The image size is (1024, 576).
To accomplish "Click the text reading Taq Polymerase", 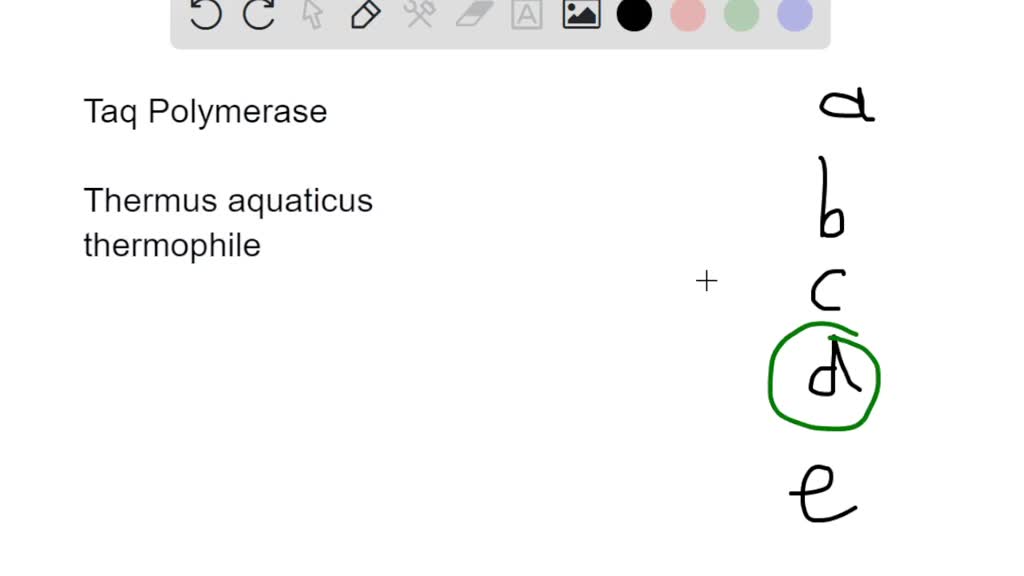I will coord(205,111).
